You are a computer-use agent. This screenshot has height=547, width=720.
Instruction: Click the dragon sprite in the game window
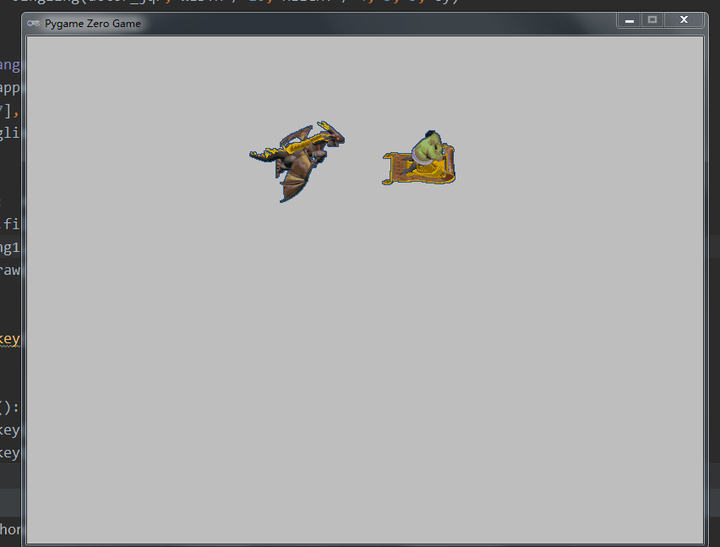tap(297, 161)
